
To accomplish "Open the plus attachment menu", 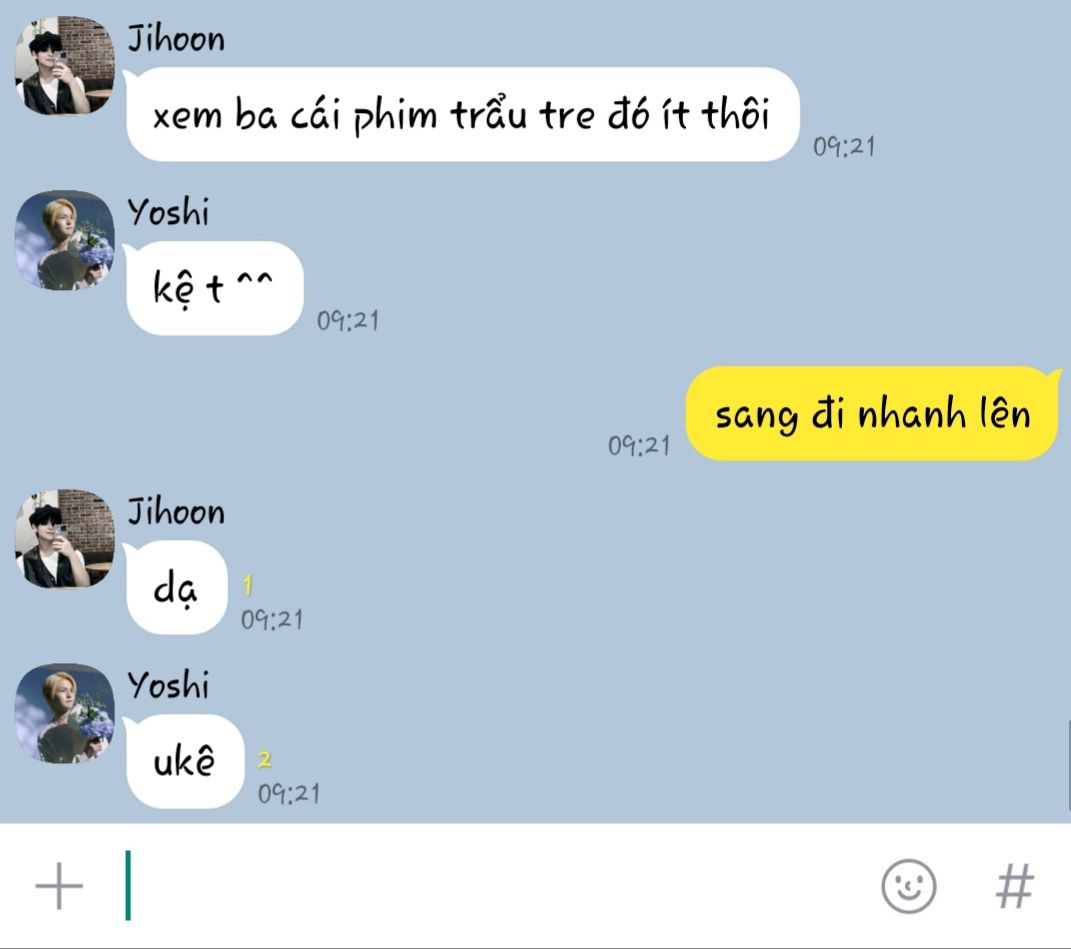I will [x=59, y=885].
